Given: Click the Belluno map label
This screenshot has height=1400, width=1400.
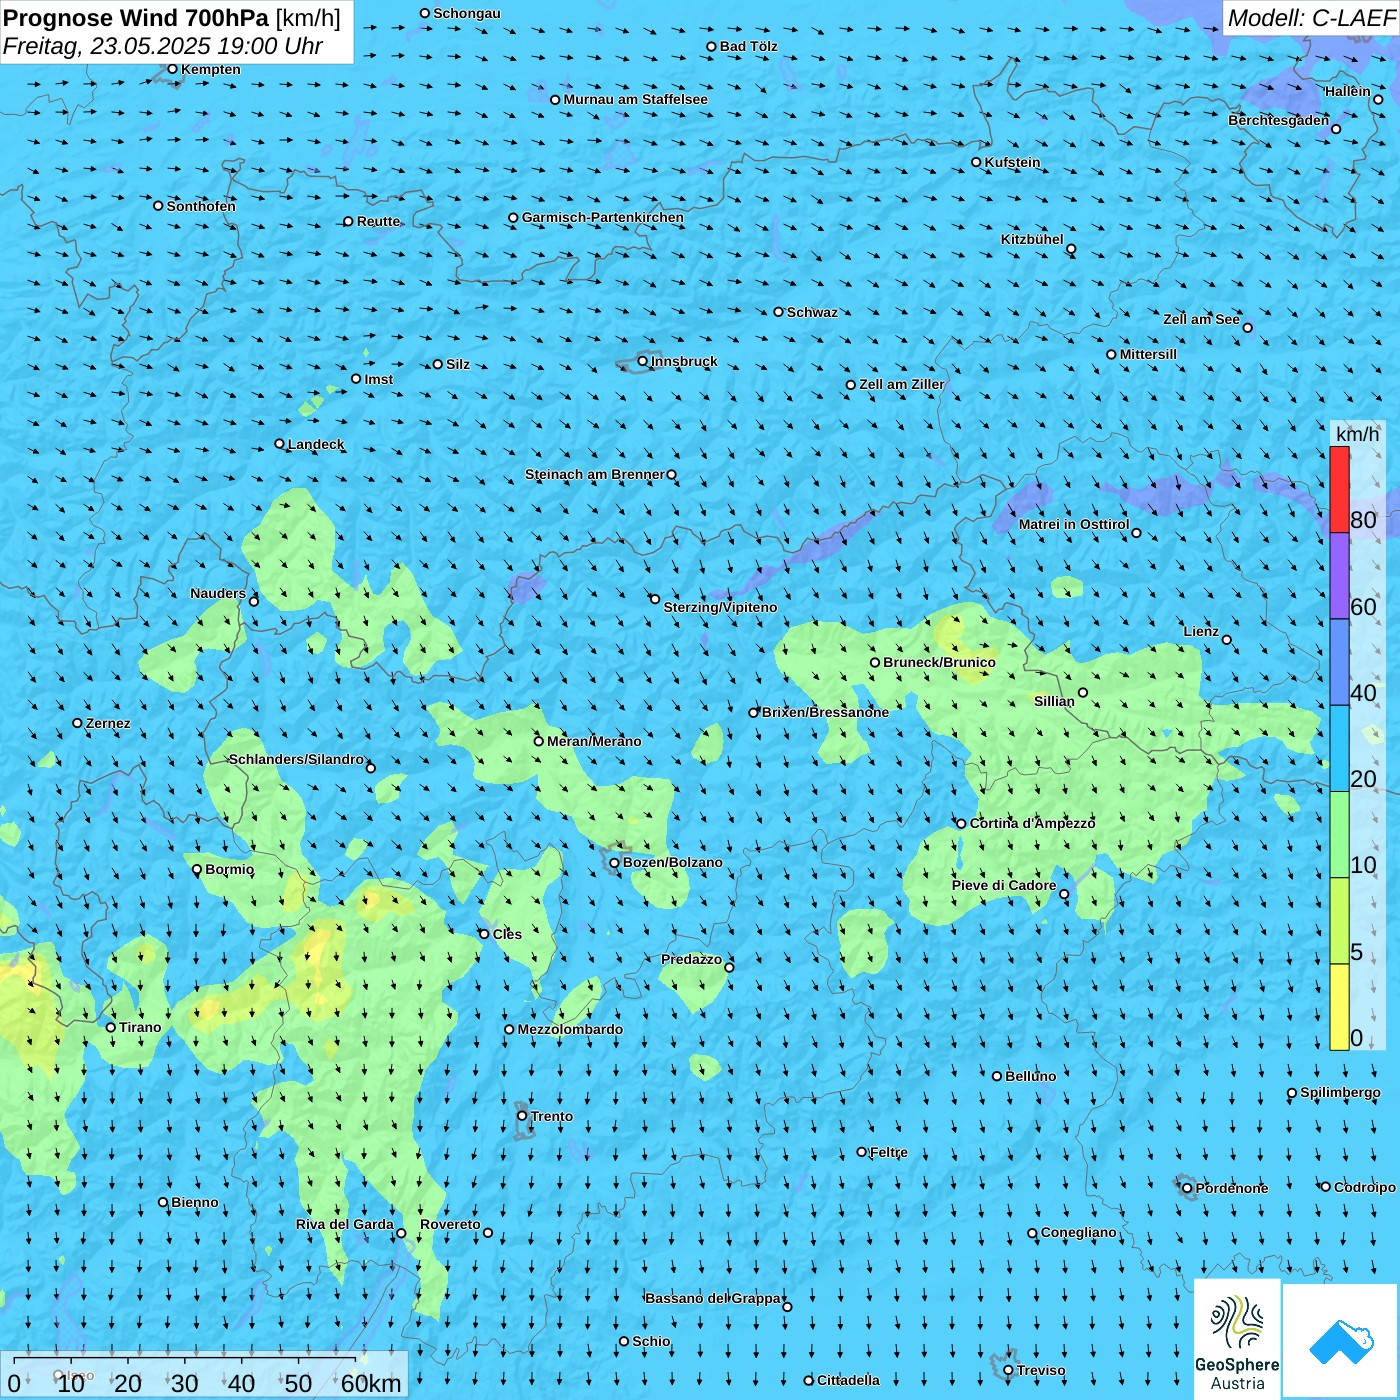Looking at the screenshot, I should pos(1030,1076).
